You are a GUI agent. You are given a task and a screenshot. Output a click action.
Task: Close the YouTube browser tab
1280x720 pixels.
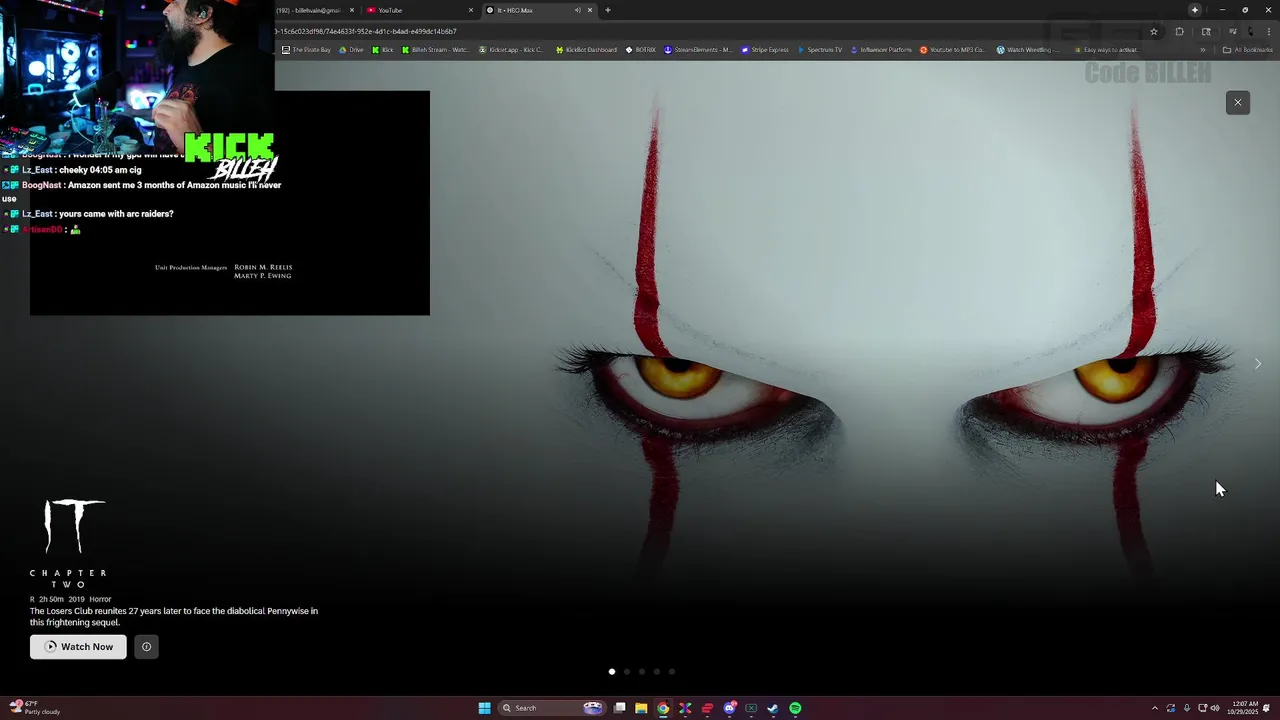tap(471, 10)
